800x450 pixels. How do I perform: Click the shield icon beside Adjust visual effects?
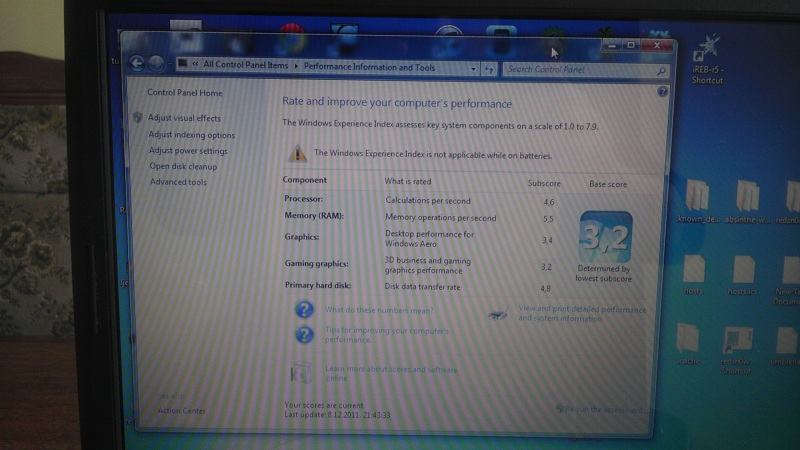point(137,117)
